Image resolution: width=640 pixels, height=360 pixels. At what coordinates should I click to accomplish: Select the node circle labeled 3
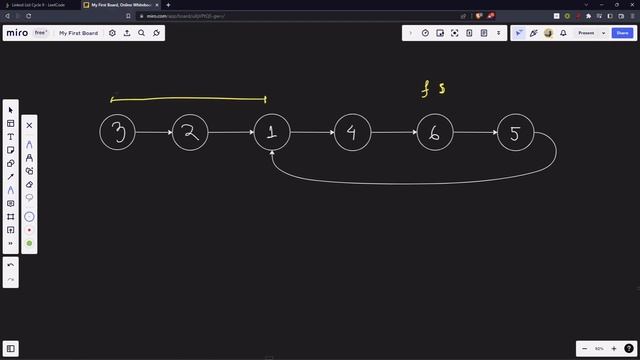tap(118, 132)
